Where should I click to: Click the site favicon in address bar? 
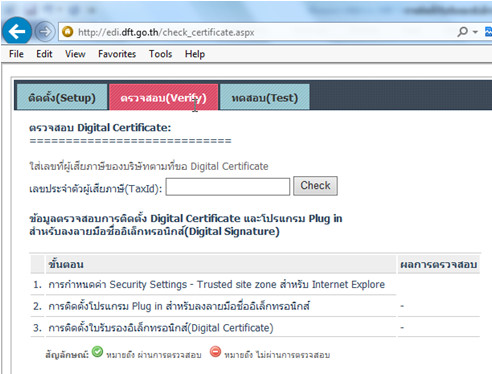68,32
